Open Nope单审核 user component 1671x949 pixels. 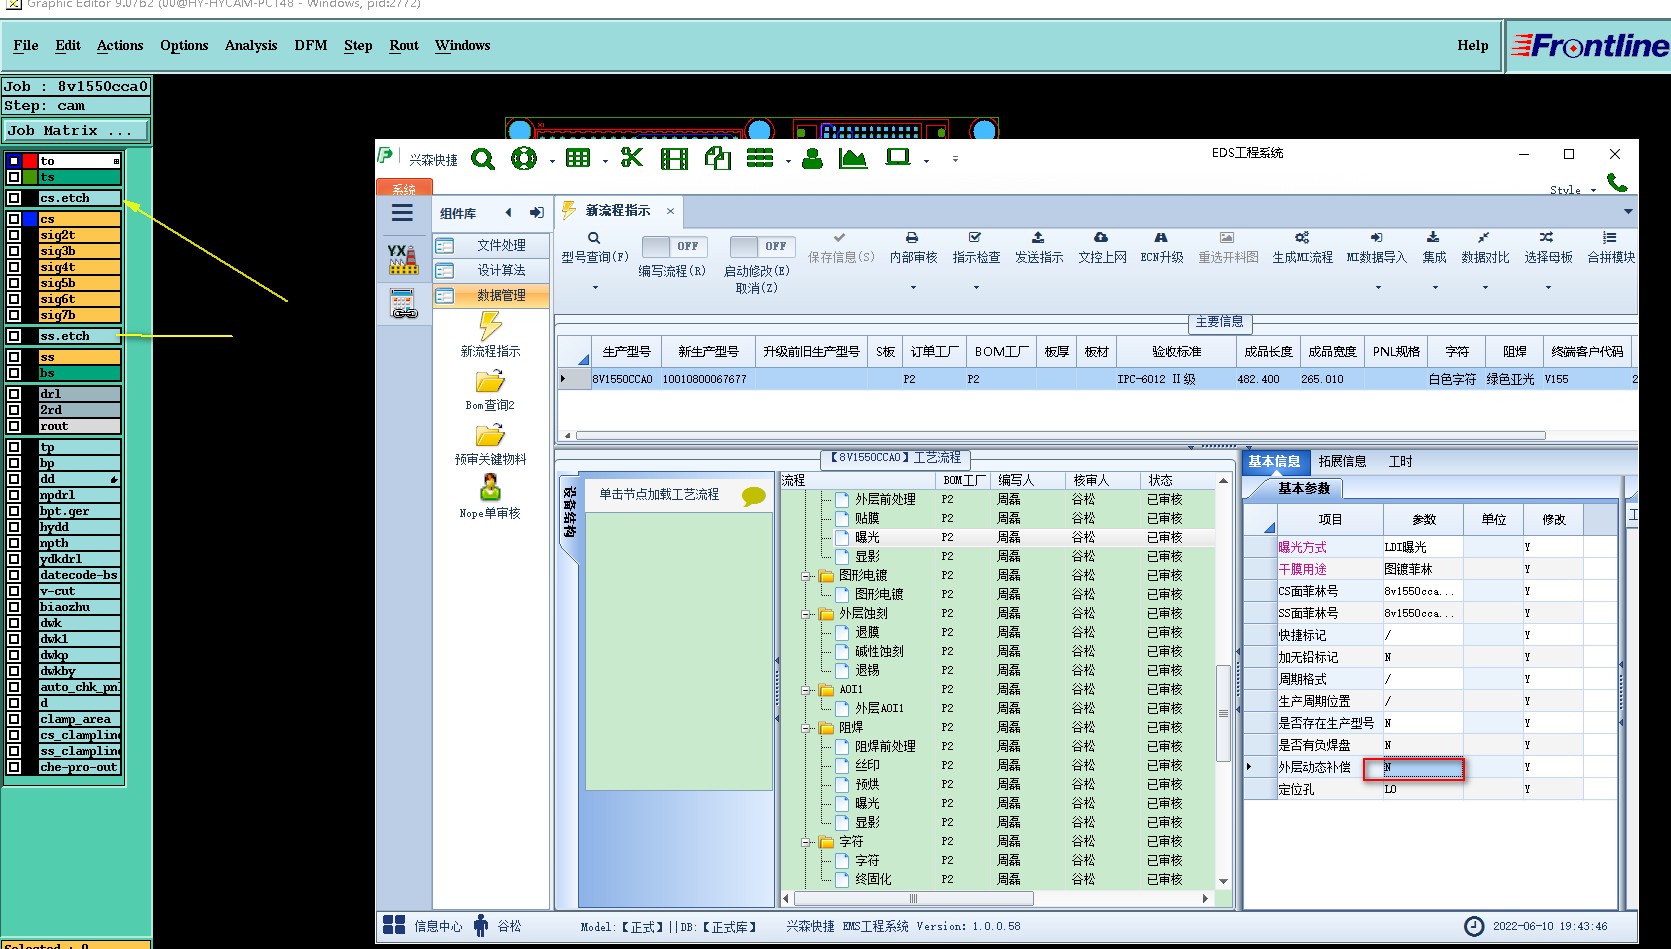coord(490,497)
